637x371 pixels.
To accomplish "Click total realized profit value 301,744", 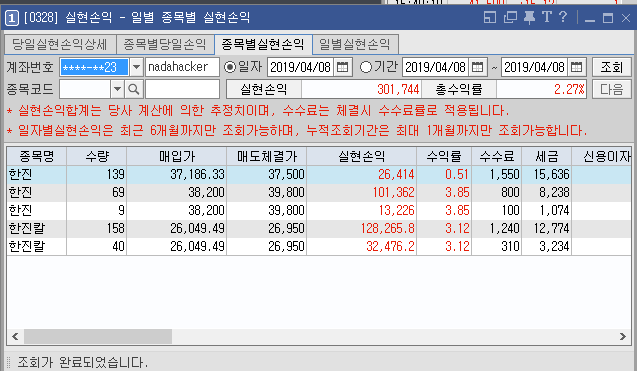I will pyautogui.click(x=398, y=89).
